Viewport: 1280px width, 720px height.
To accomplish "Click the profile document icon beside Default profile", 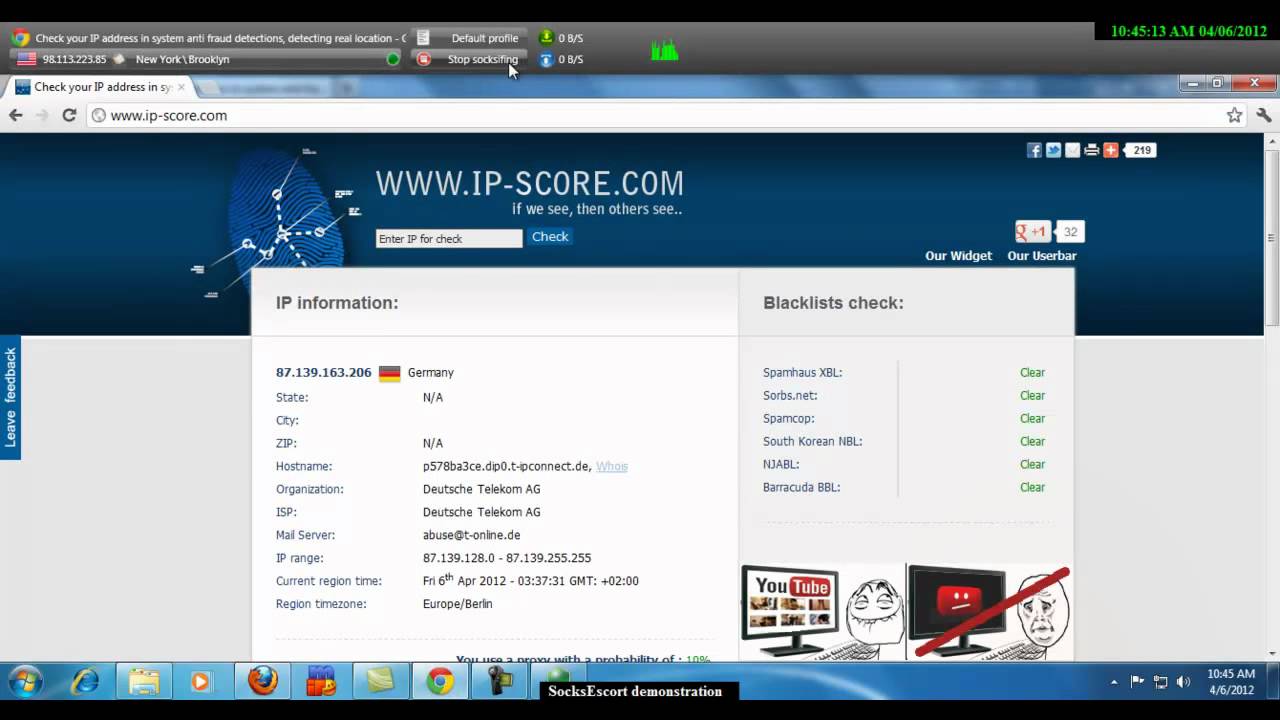I will (423, 38).
